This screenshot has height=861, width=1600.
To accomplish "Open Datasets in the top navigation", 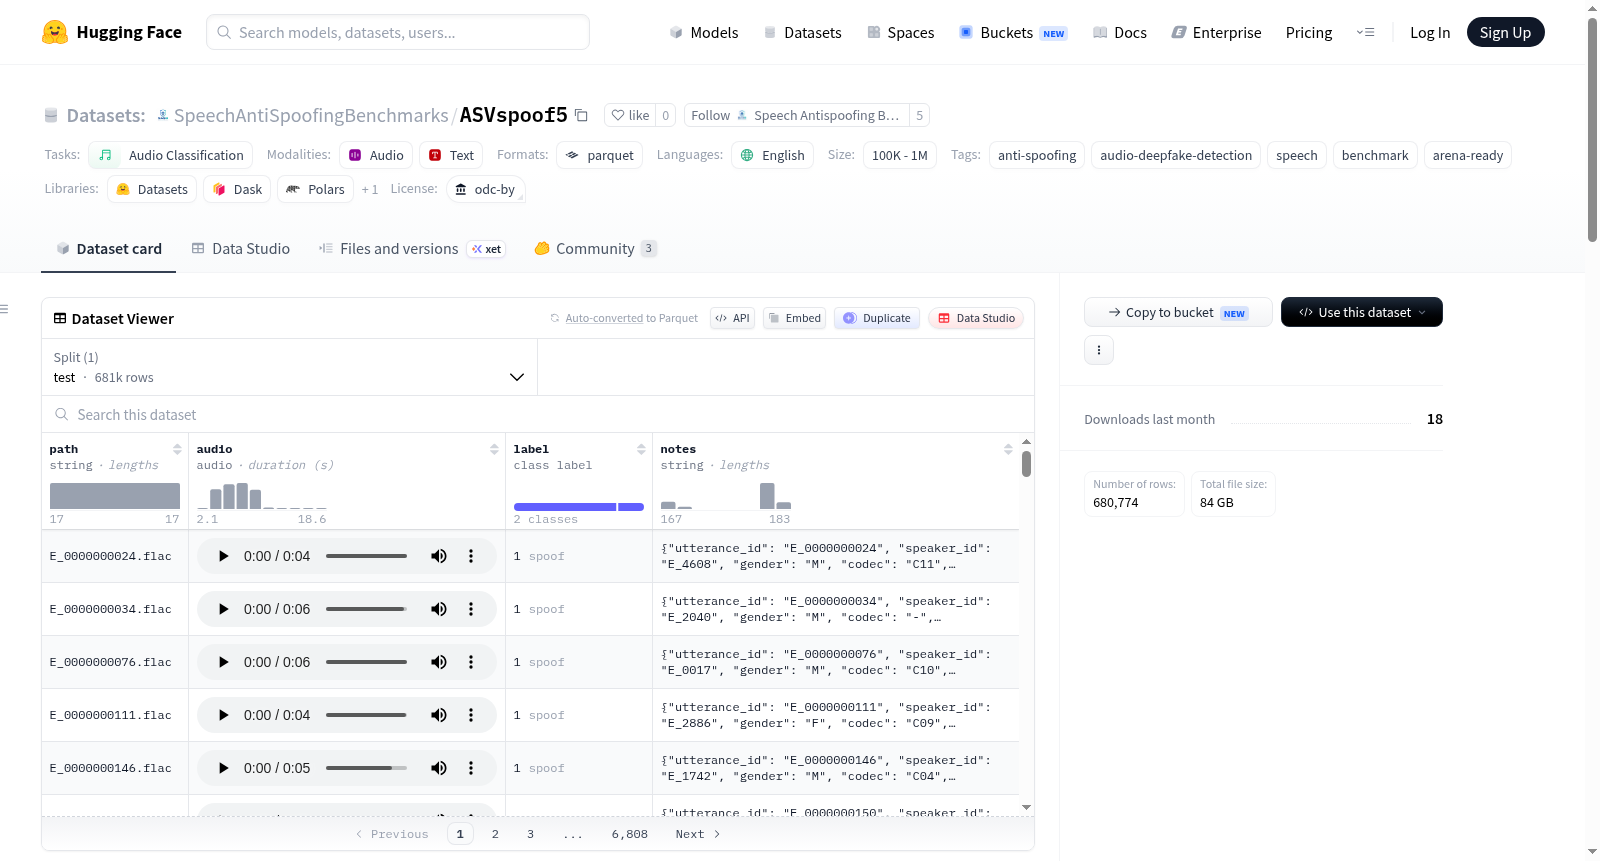I will (x=802, y=32).
